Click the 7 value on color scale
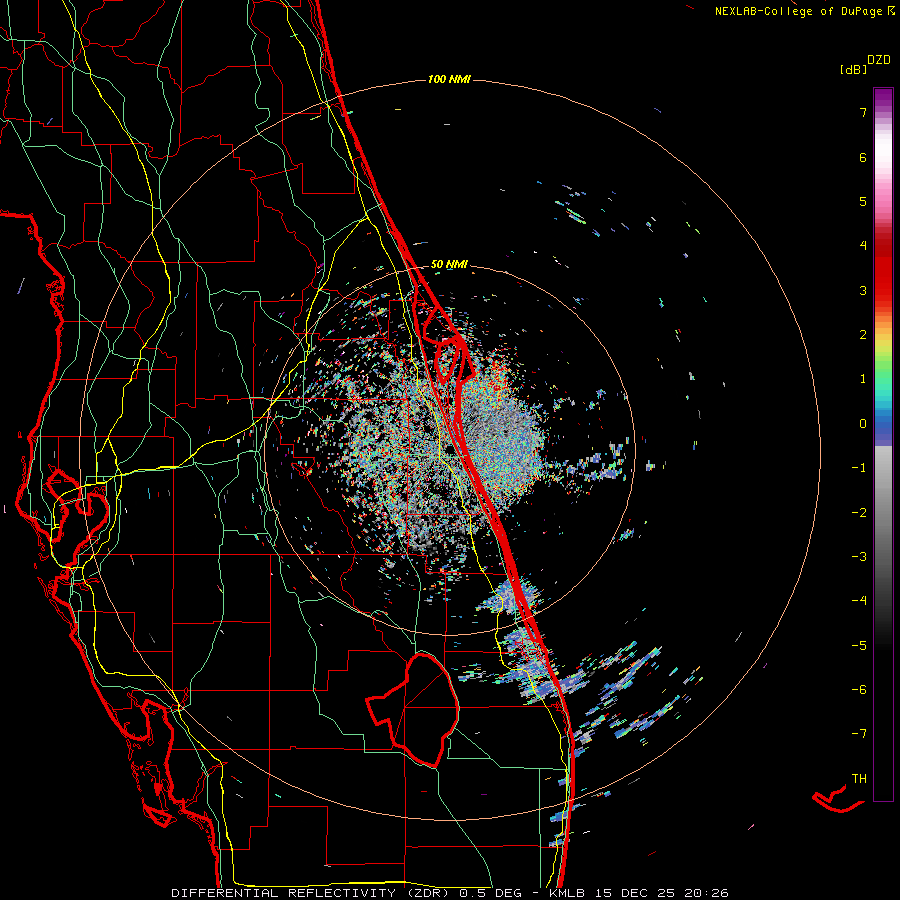The image size is (900, 900). point(863,112)
